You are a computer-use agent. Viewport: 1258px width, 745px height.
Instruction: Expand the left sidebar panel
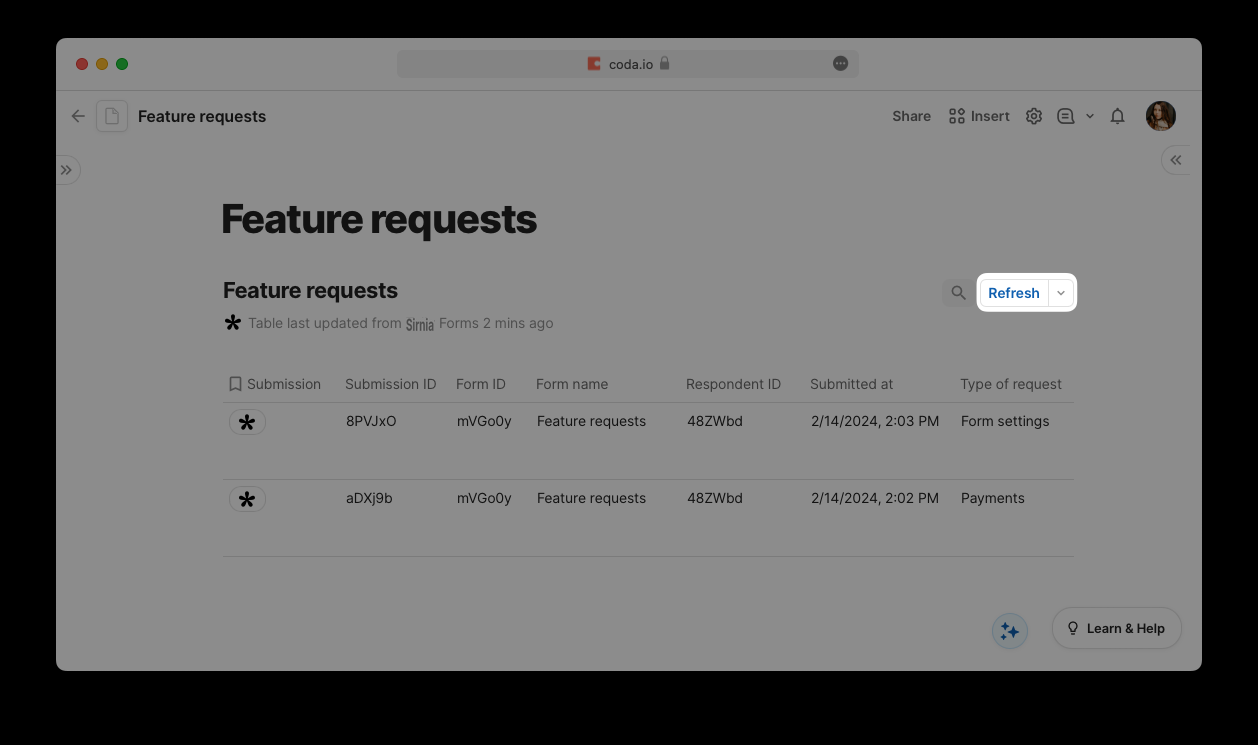[x=67, y=170]
